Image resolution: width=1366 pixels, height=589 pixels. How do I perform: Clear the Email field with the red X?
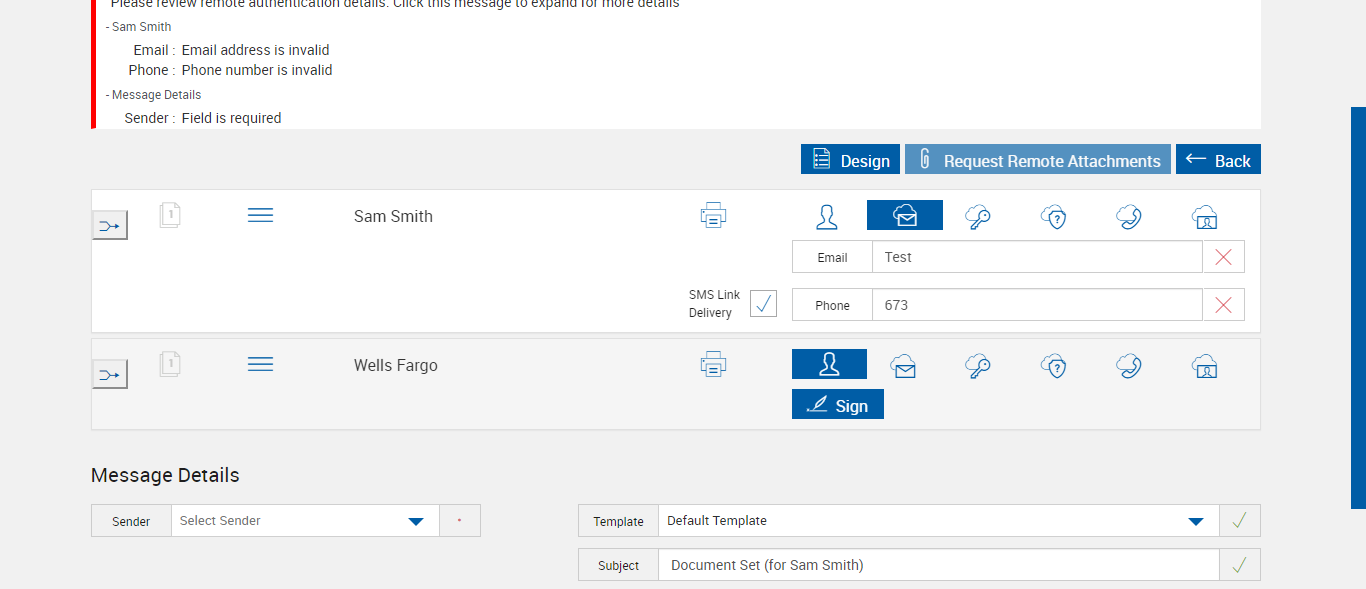click(x=1223, y=257)
